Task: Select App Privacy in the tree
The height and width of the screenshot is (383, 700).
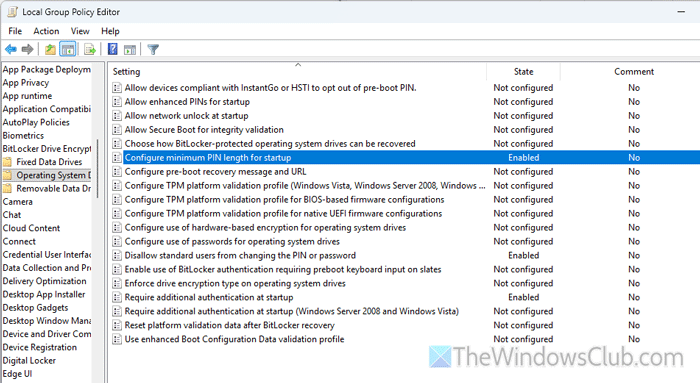Action: pos(26,83)
